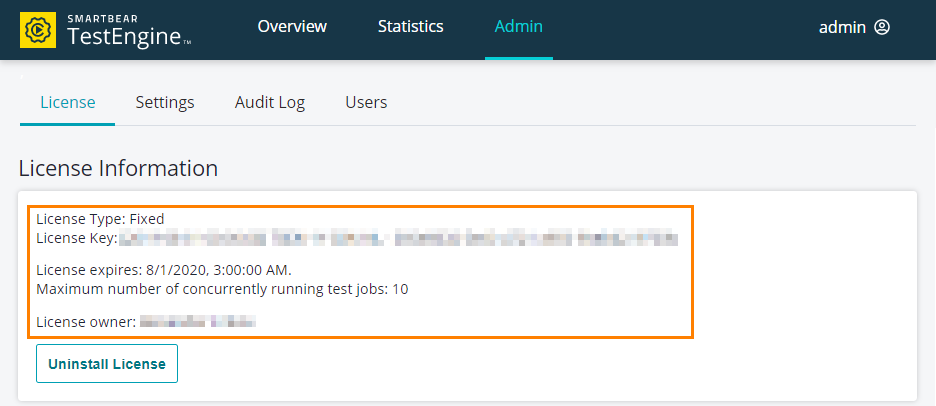Click the 'License Key:' label
Screen dimensions: 936x406
point(76,238)
